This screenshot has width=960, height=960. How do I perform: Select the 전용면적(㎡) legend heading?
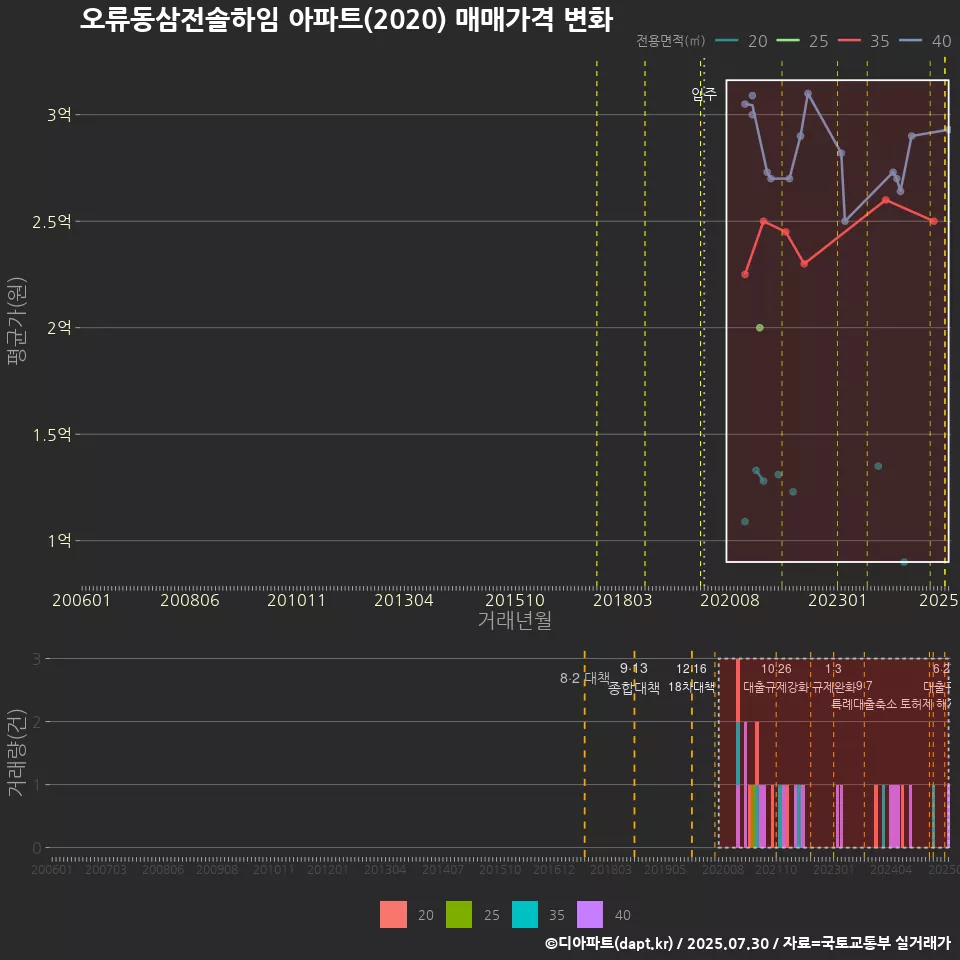tap(670, 41)
